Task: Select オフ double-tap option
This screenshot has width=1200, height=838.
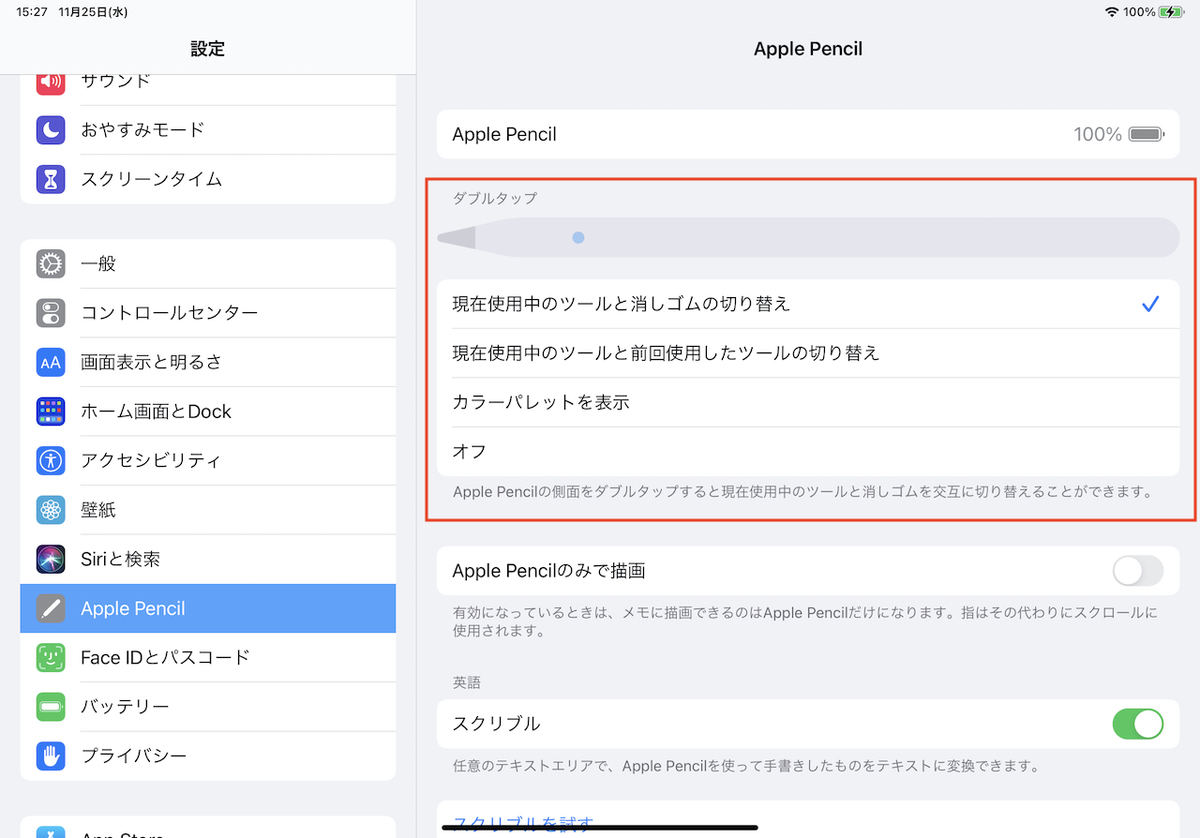Action: [x=808, y=451]
